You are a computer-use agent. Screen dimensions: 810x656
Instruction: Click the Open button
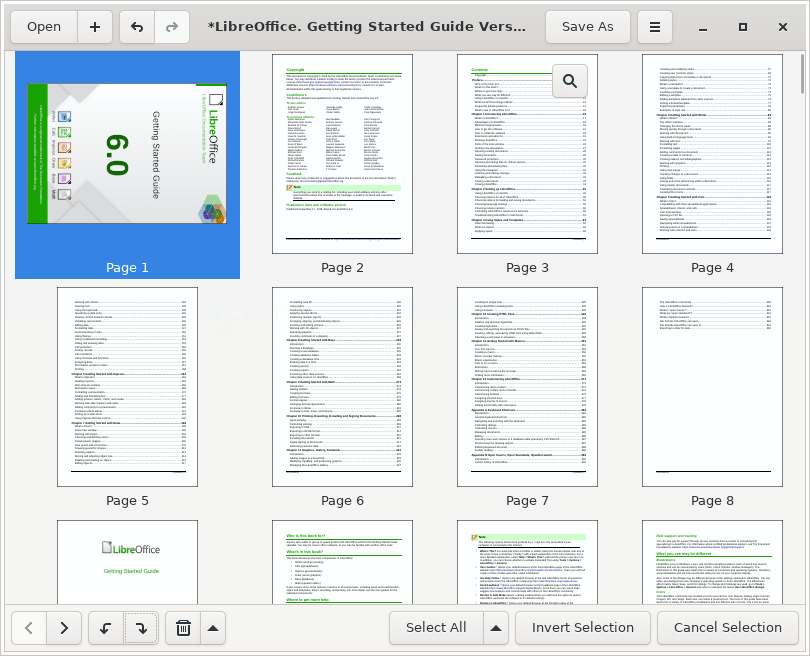[x=44, y=27]
